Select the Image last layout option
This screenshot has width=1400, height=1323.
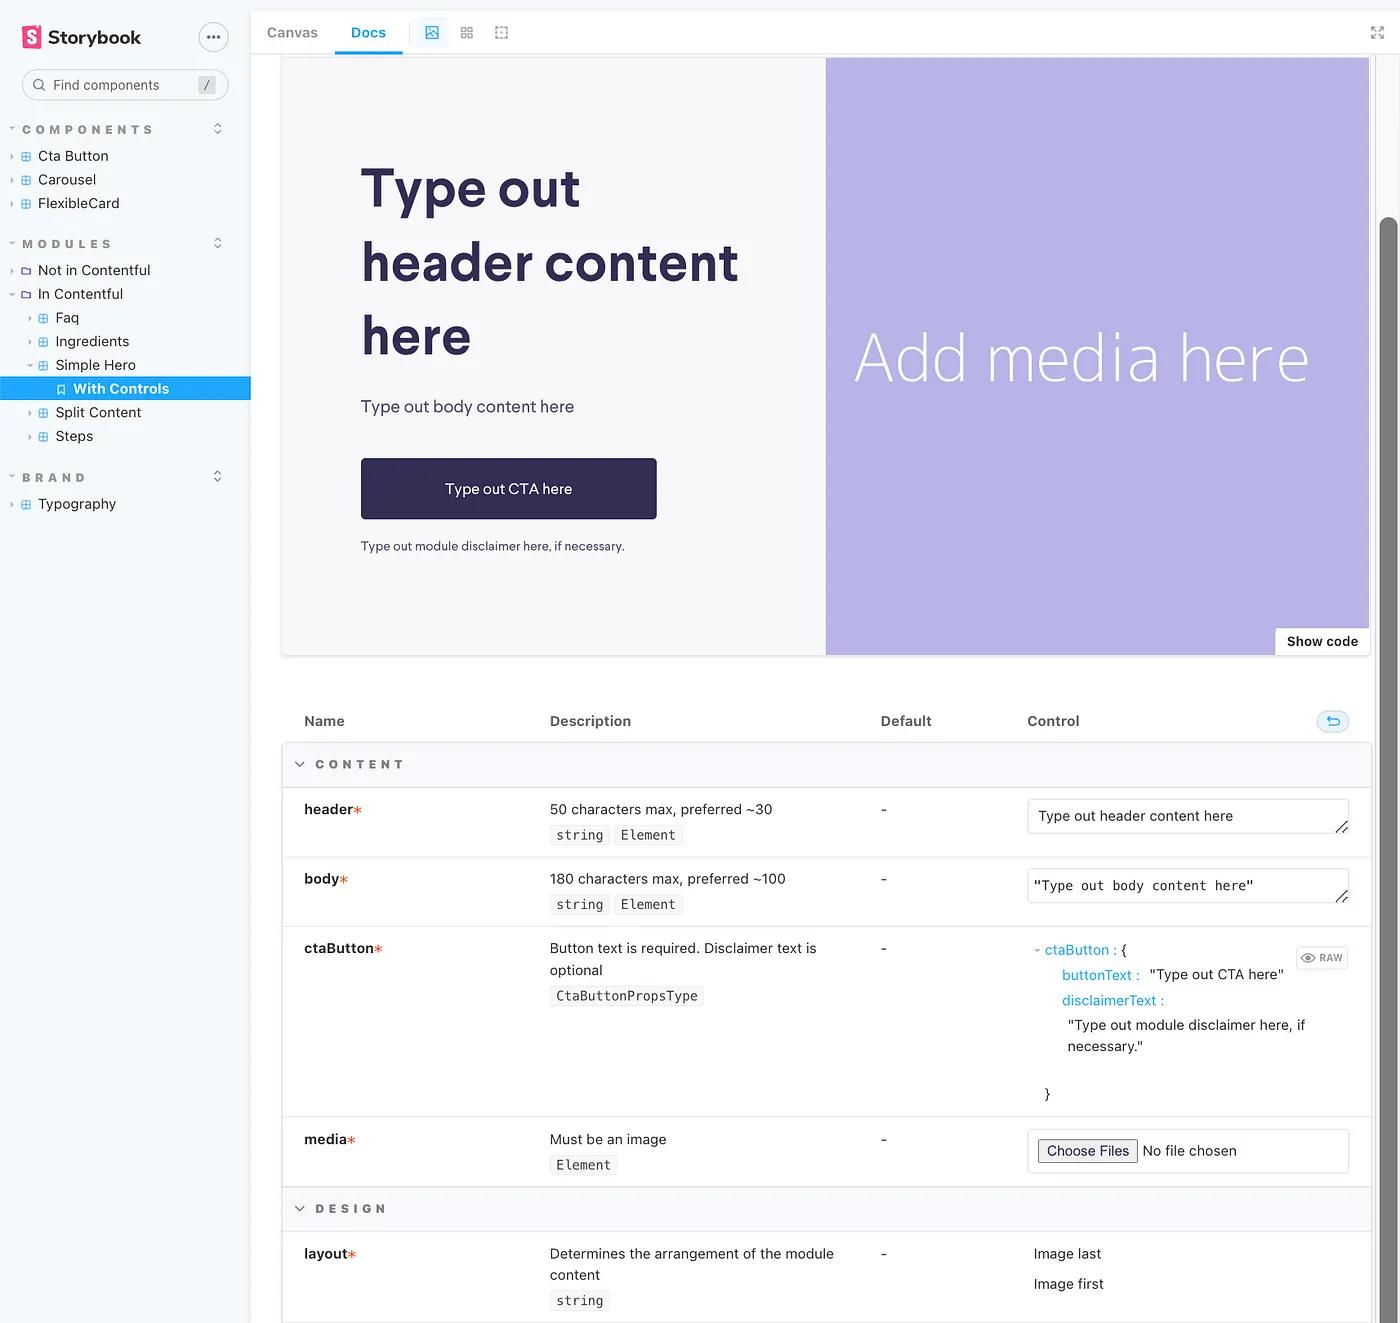coord(1067,1253)
